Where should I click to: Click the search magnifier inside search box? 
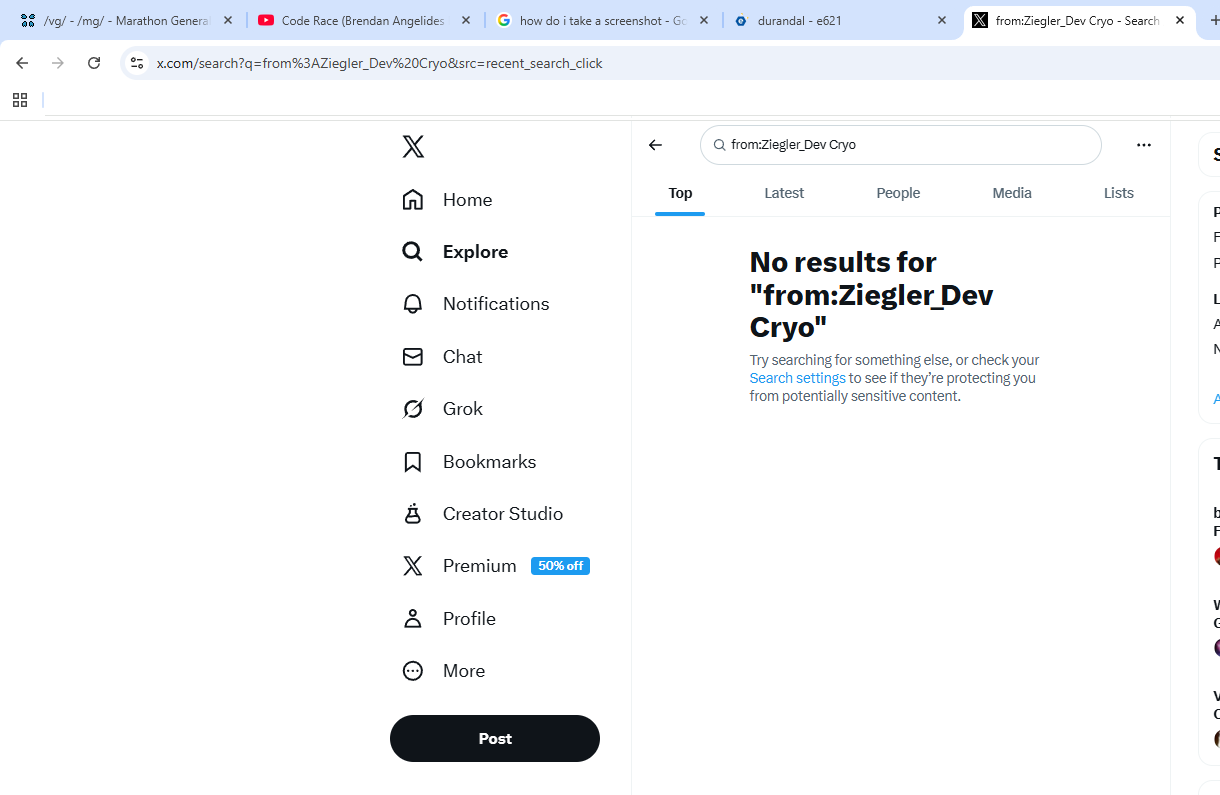coord(719,145)
